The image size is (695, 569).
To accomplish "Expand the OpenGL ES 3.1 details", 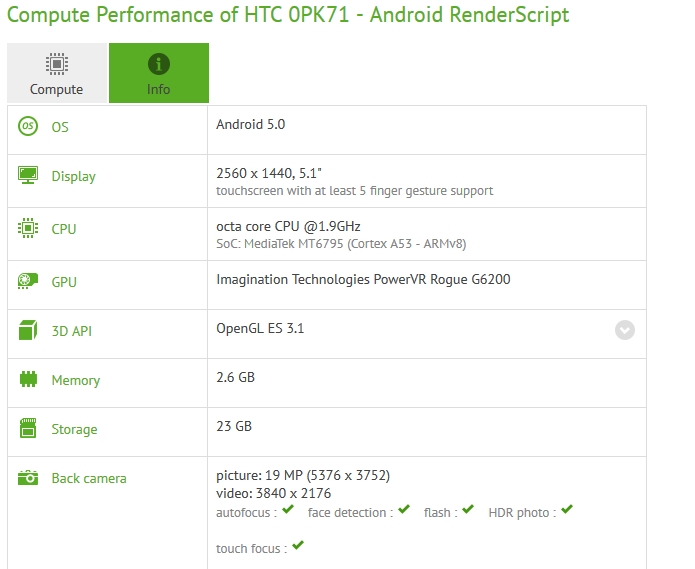I will pyautogui.click(x=625, y=330).
